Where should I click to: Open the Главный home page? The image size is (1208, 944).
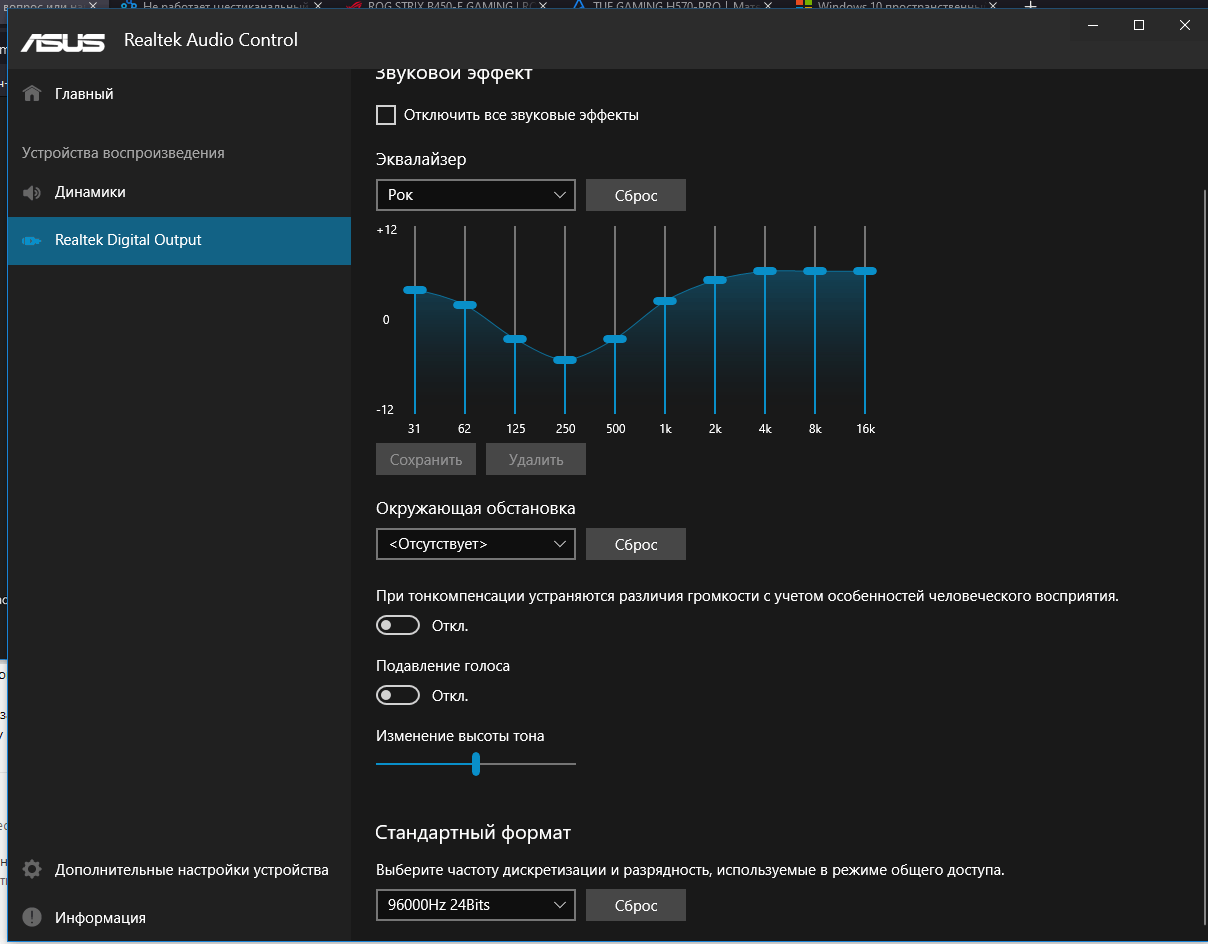[179, 94]
